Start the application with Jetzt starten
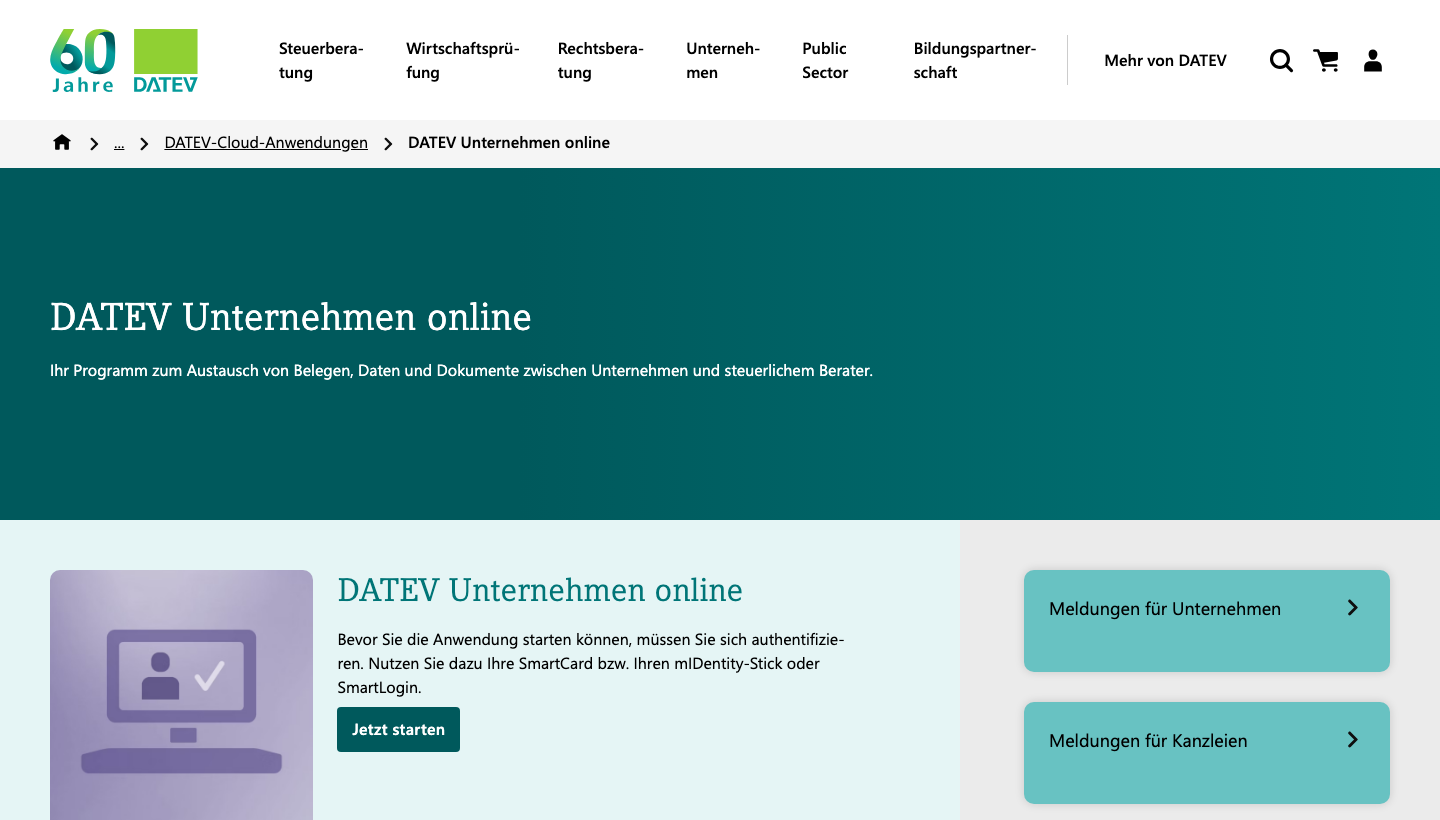The height and width of the screenshot is (820, 1440). [398, 729]
